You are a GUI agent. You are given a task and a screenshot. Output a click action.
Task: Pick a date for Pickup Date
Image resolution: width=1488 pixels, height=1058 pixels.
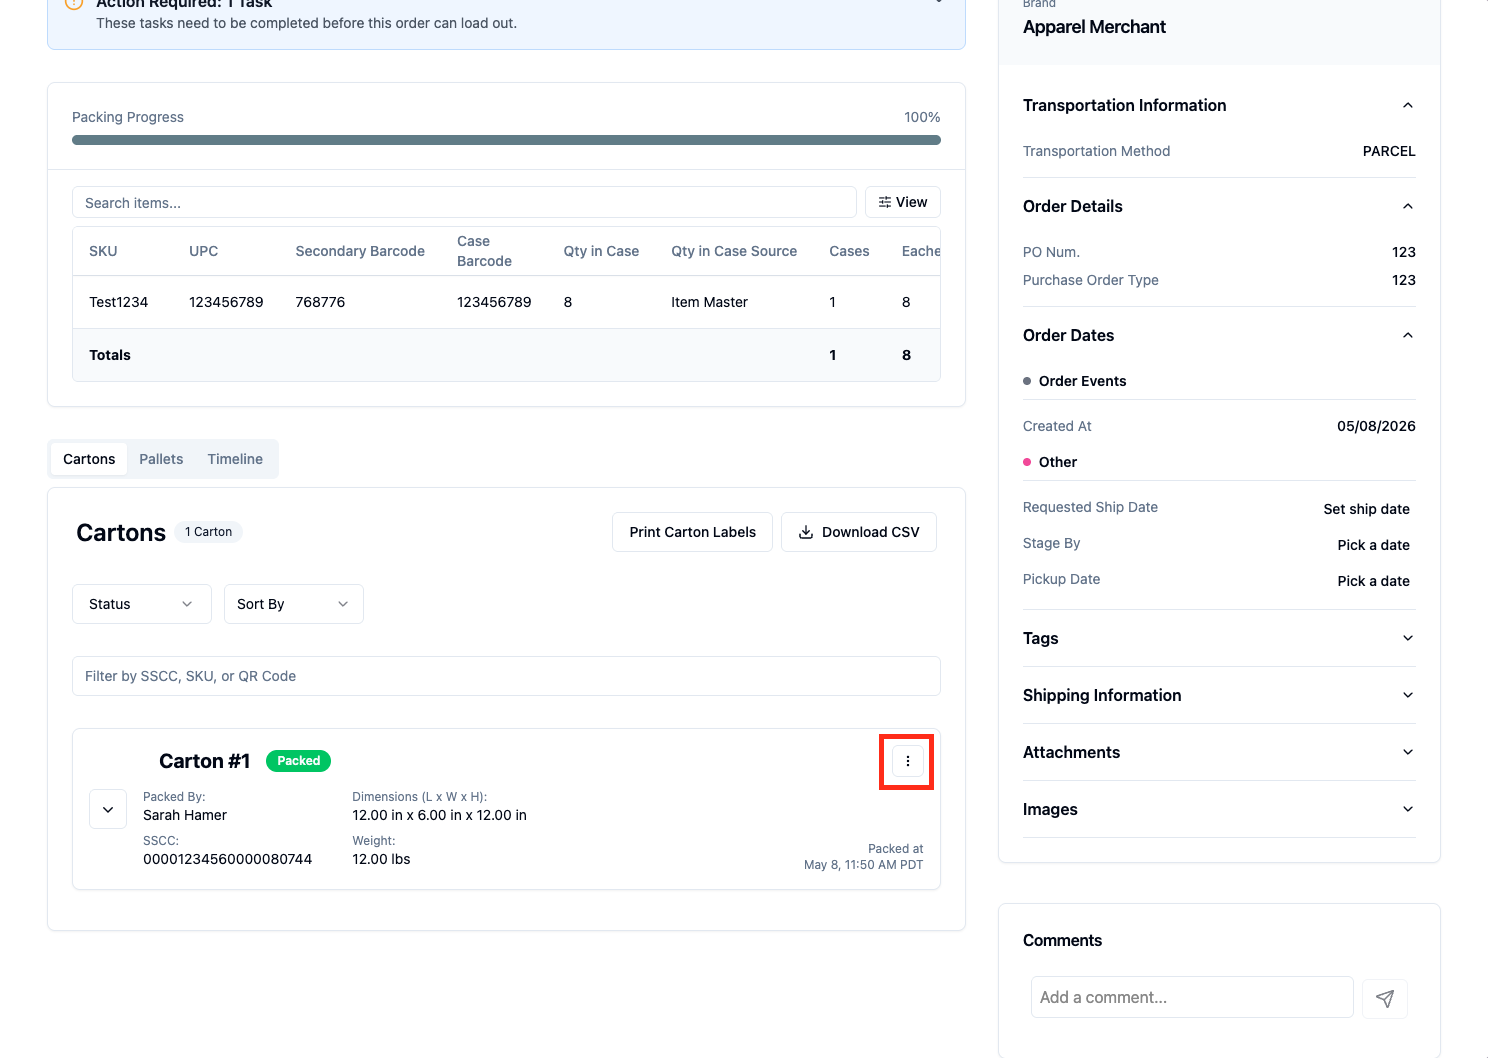point(1373,581)
